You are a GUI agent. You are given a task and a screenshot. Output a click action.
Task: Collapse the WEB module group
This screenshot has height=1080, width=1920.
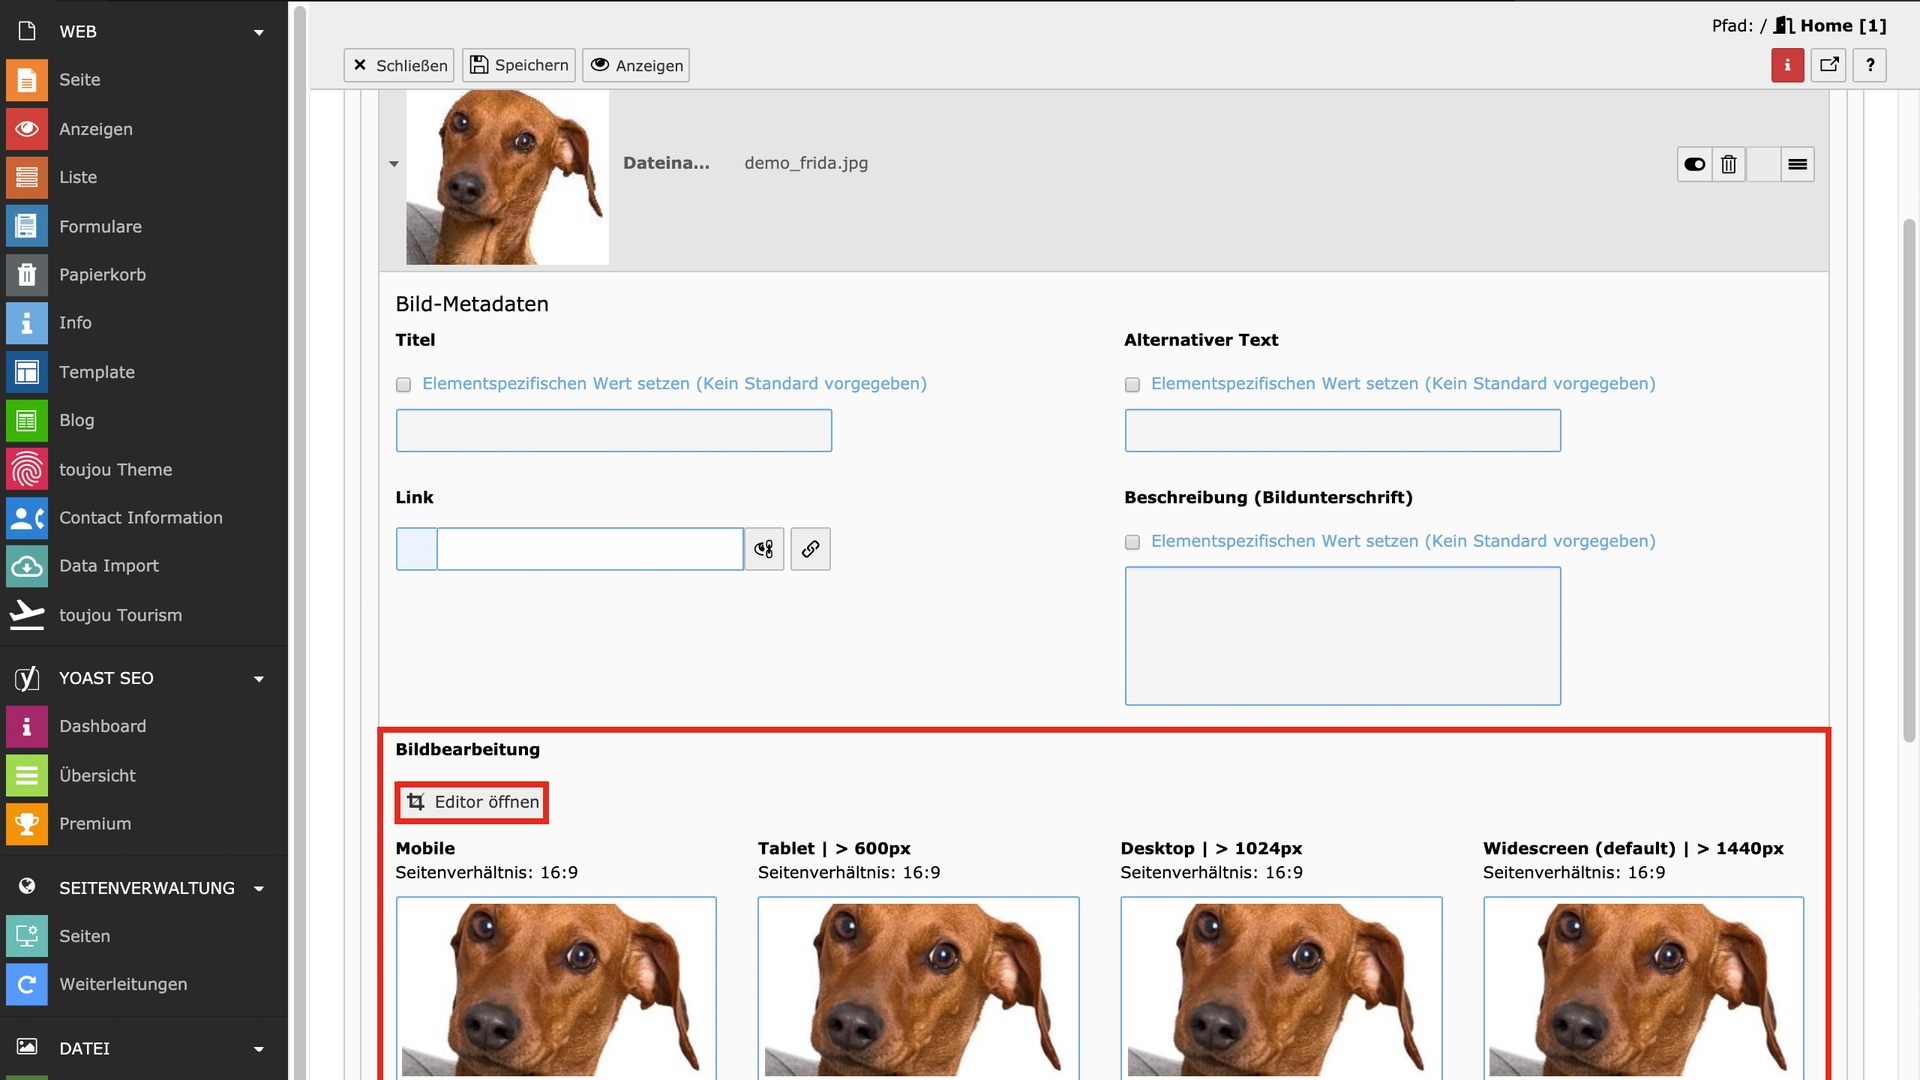click(259, 33)
